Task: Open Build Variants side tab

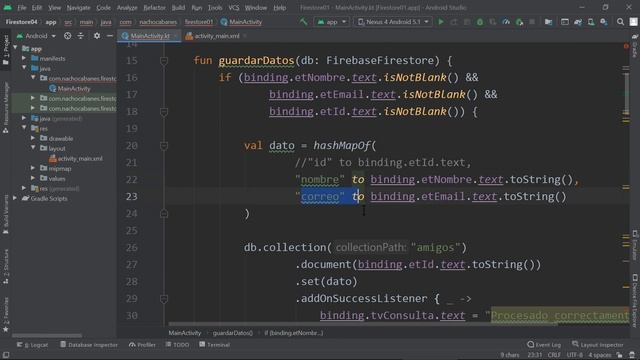Action: coord(6,214)
